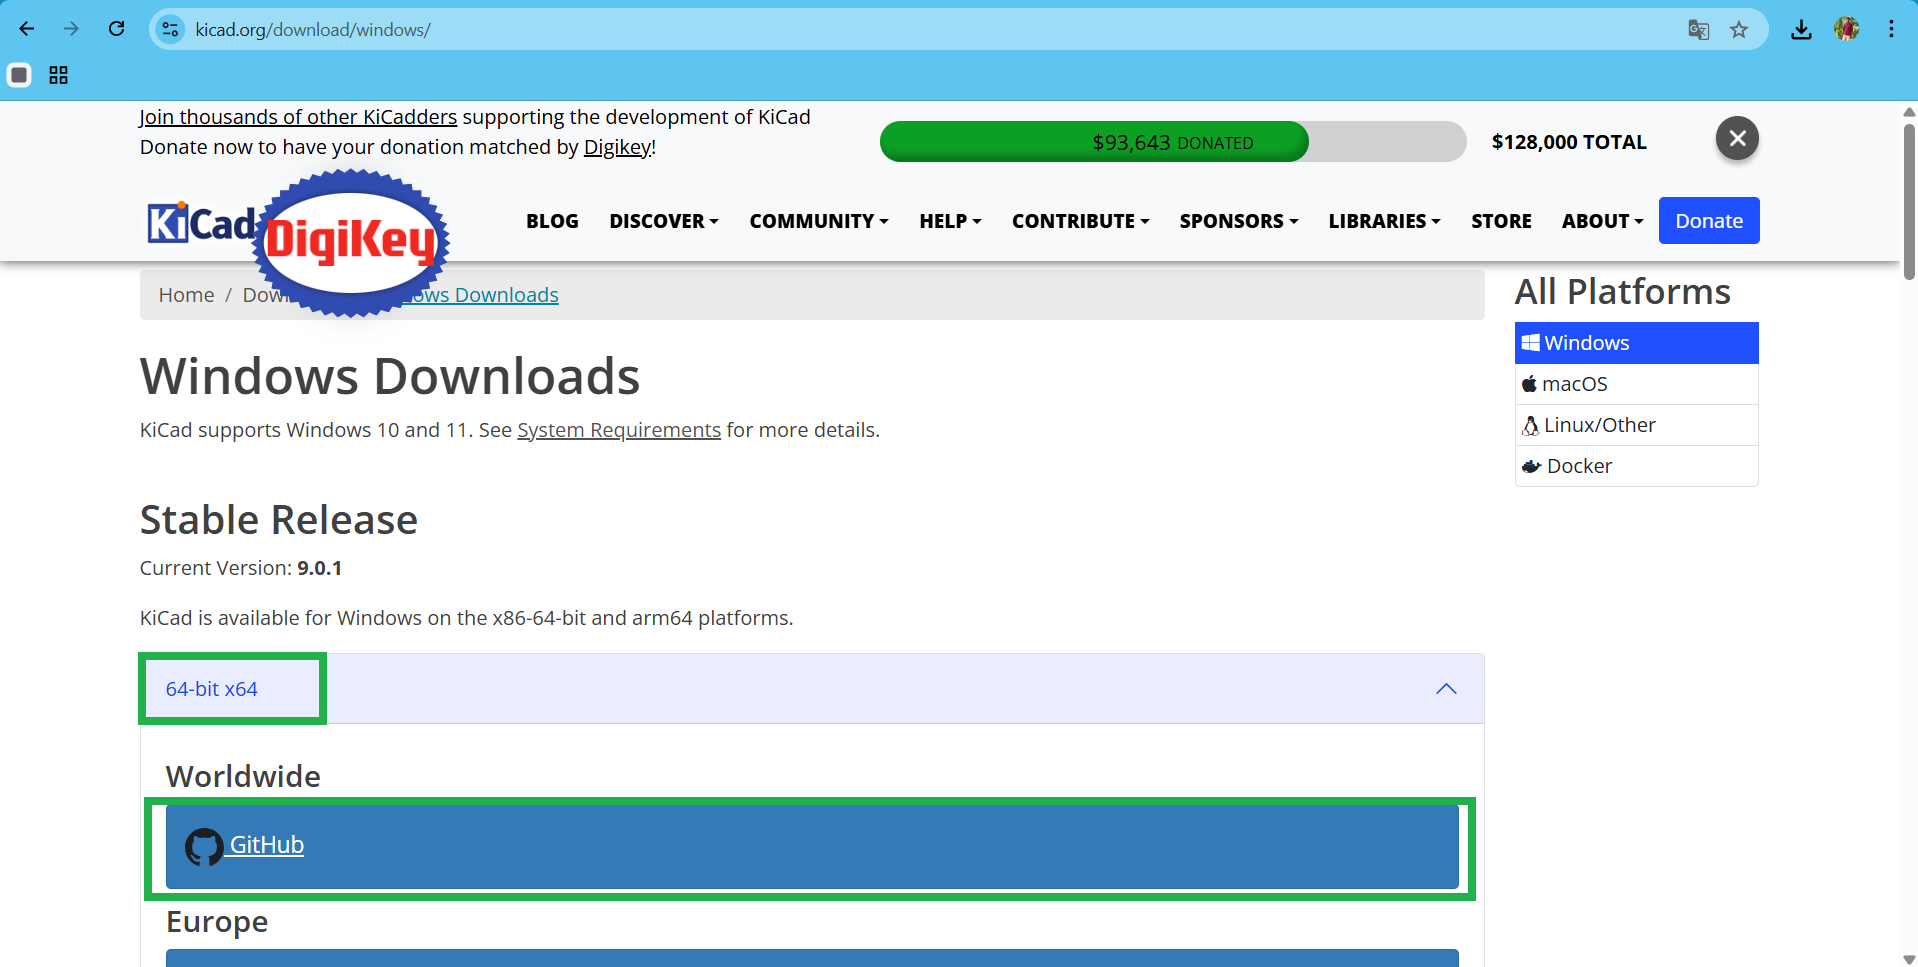Expand the SPONSORS dropdown menu
Viewport: 1918px width, 967px height.
1238,221
